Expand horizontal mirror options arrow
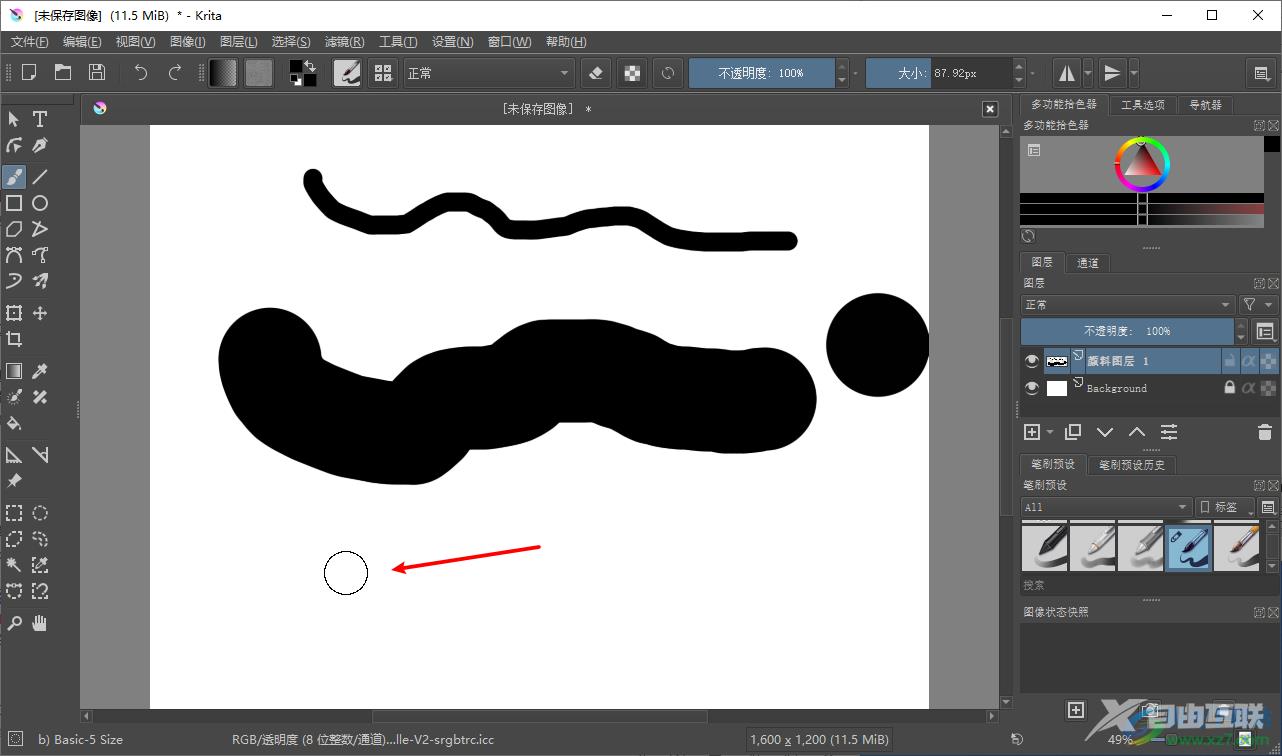 click(1089, 72)
